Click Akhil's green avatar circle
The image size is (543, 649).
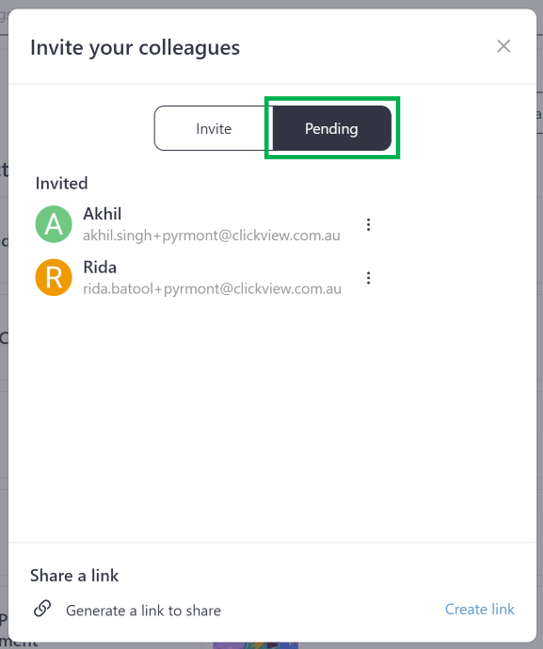click(x=54, y=224)
